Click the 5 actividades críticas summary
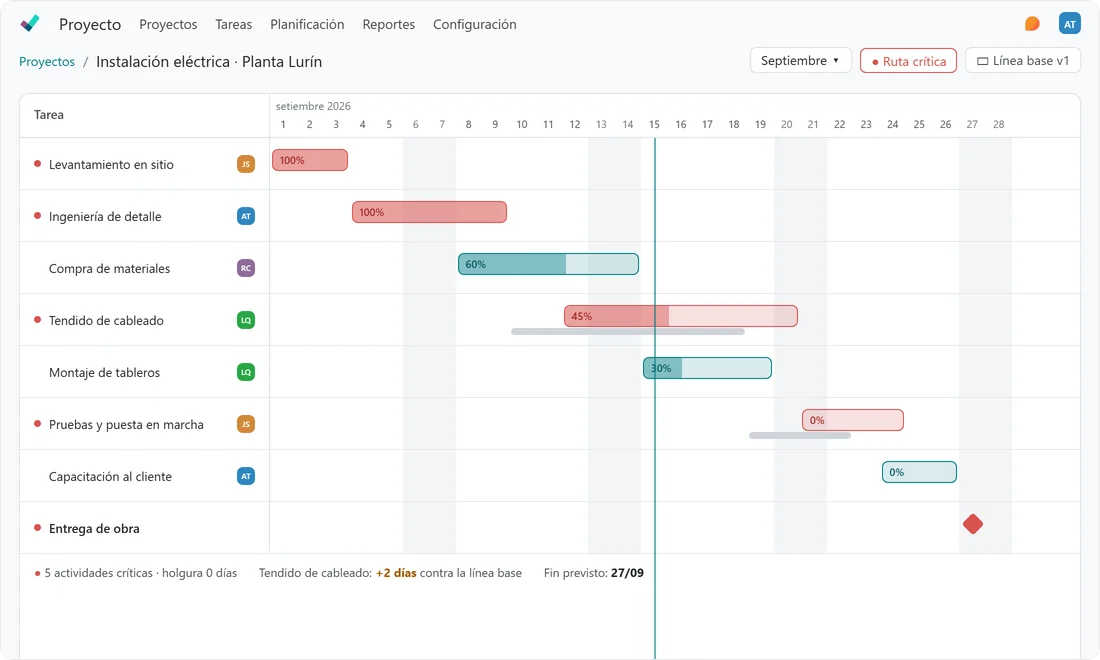 pyautogui.click(x=136, y=573)
